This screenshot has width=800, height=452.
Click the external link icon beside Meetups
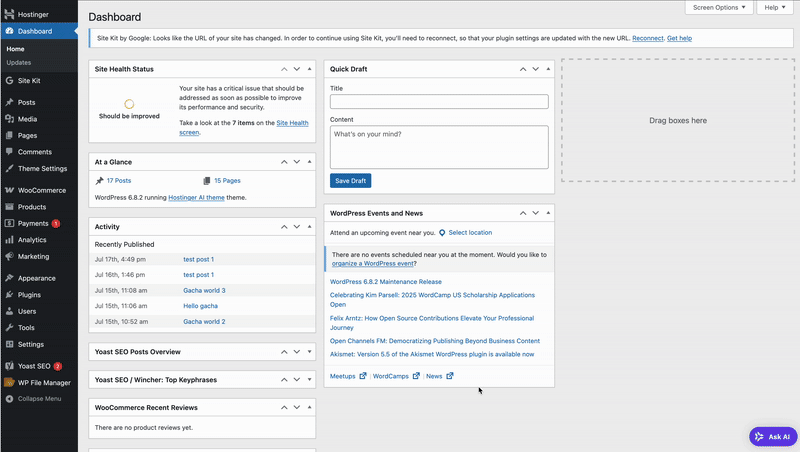[x=363, y=376]
